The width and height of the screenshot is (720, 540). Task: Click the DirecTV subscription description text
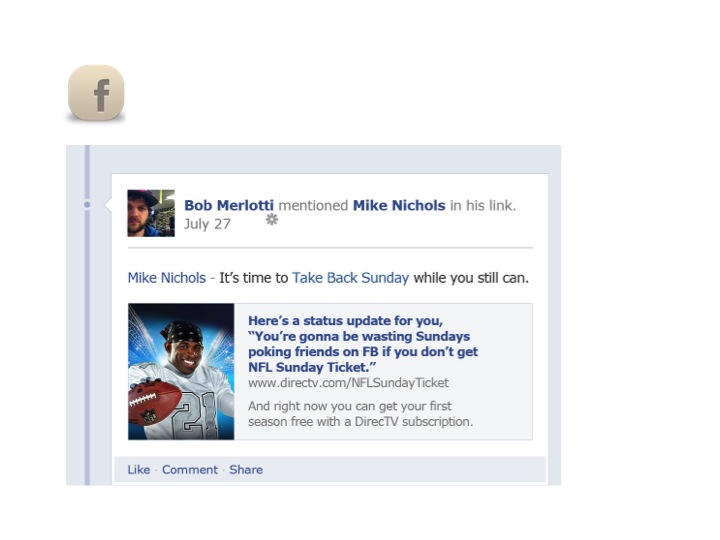tap(360, 414)
